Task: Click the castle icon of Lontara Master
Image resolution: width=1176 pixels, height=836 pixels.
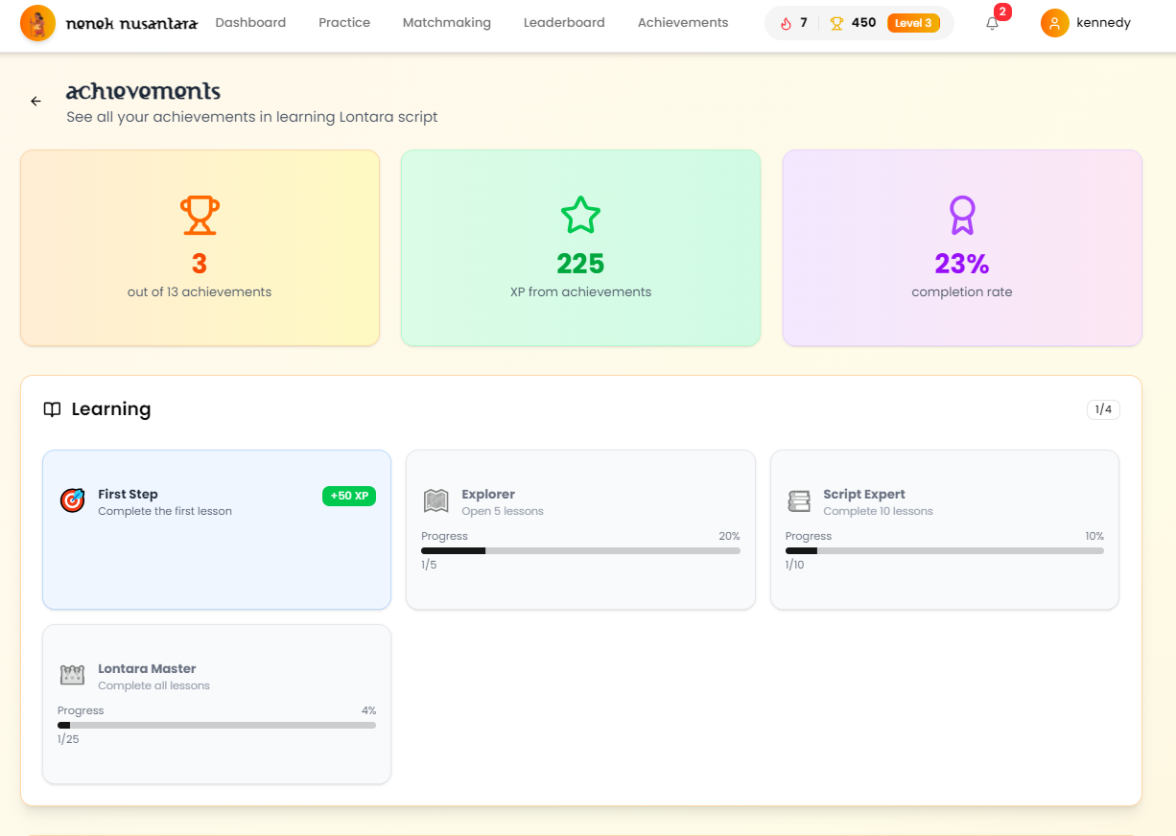Action: tap(72, 675)
